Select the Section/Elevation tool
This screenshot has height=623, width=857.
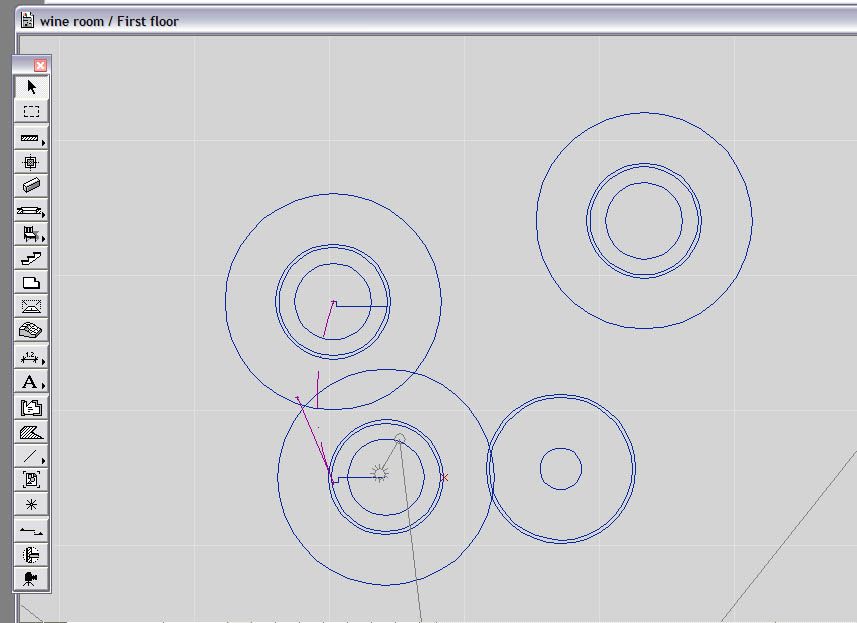[31, 530]
